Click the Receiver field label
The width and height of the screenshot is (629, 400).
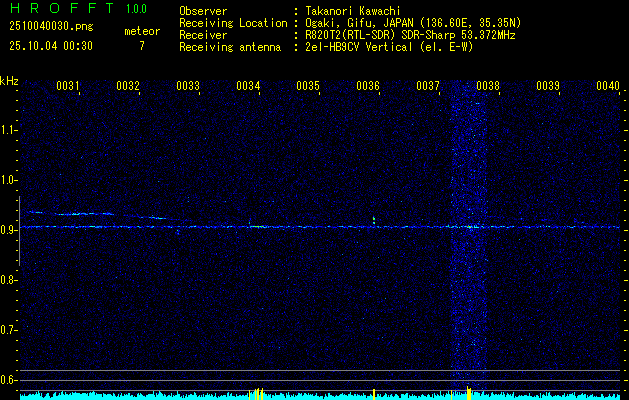(x=203, y=35)
